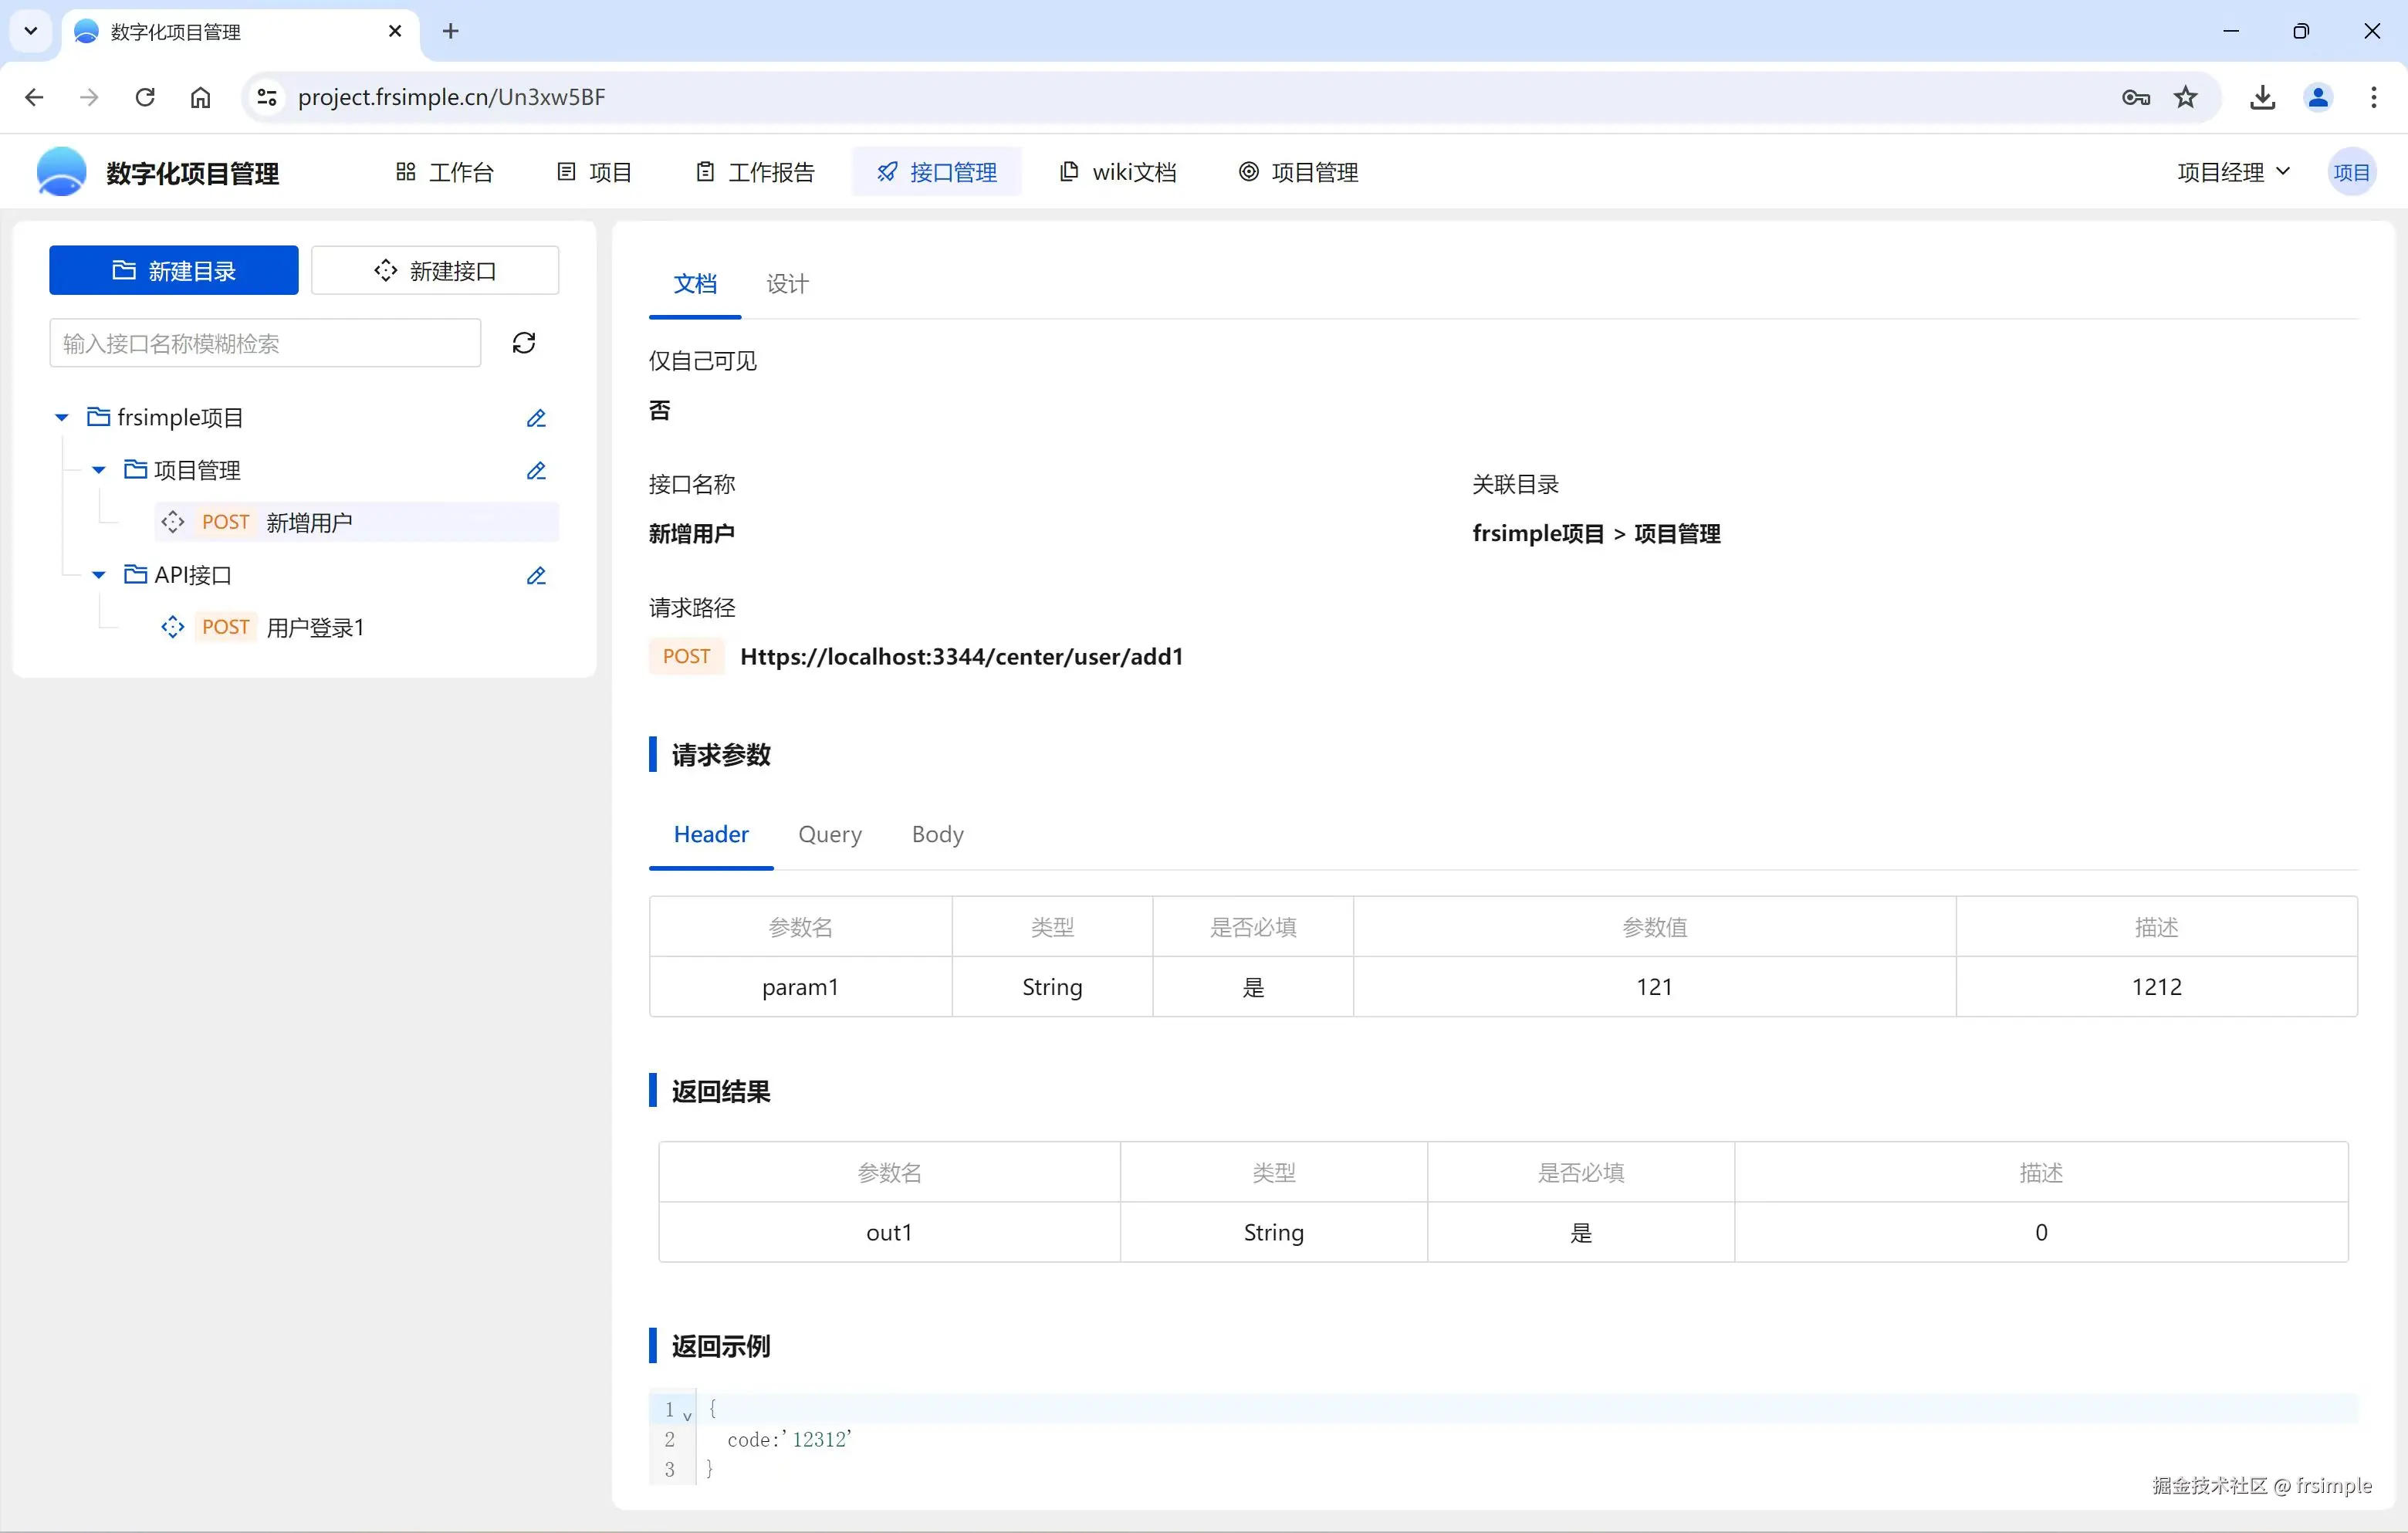
Task: Open the frsimple项目 breadcrumb link
Action: click(x=1537, y=533)
